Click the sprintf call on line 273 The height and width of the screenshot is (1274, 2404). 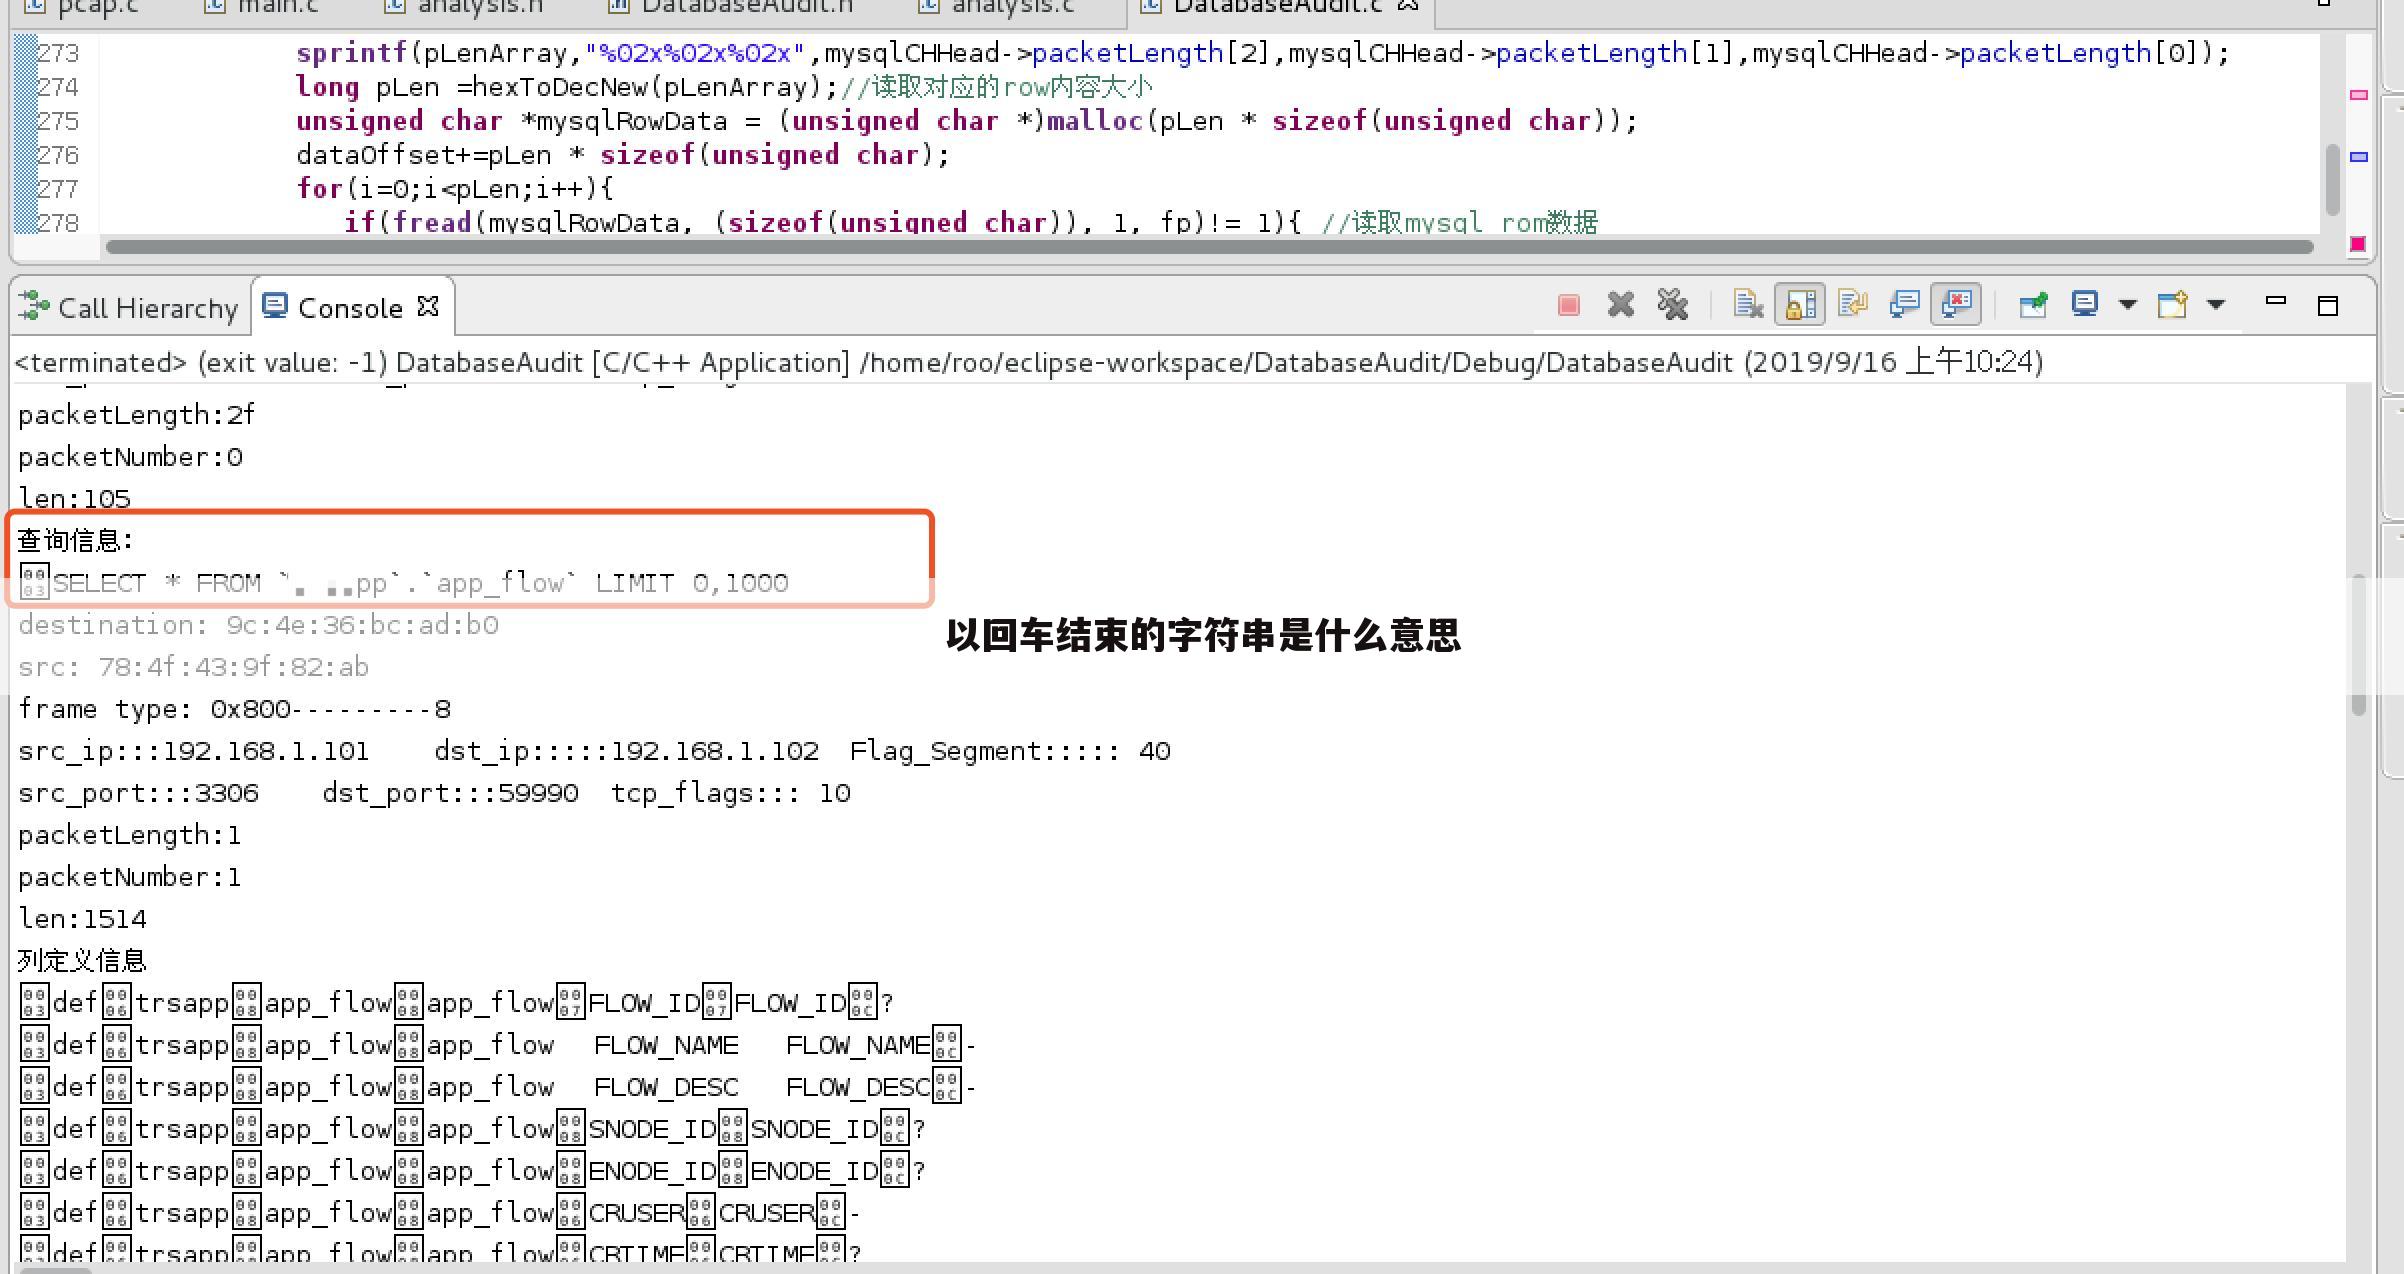pyautogui.click(x=352, y=53)
